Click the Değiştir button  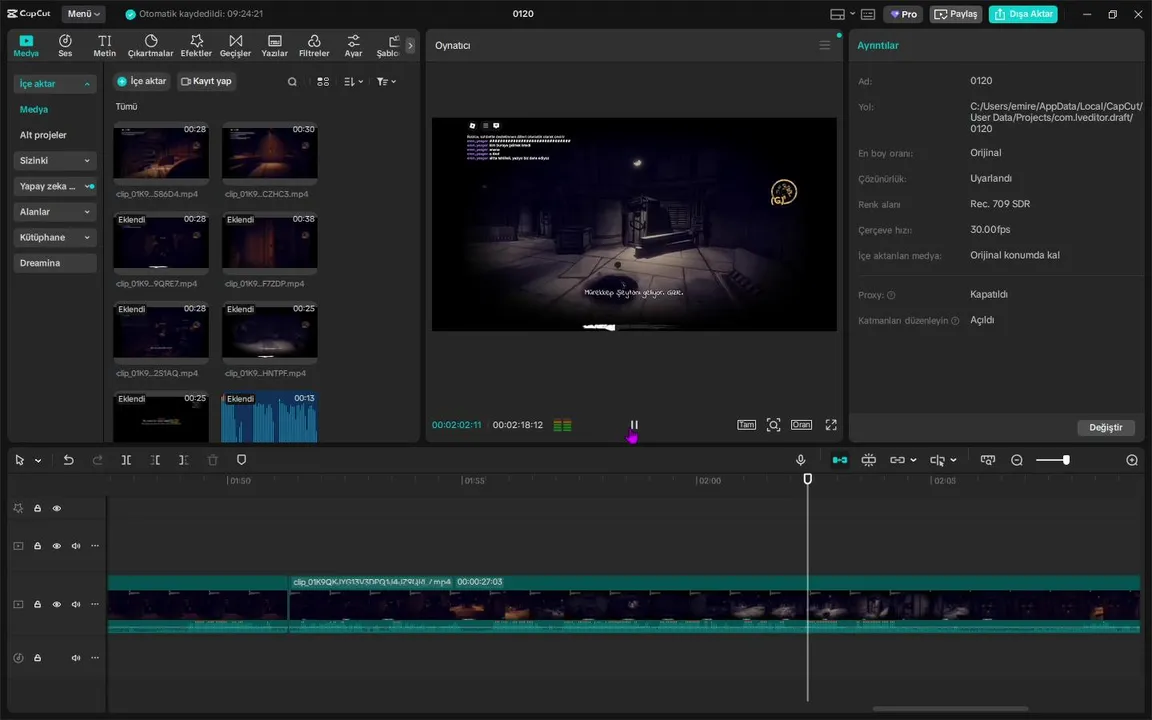pos(1105,428)
